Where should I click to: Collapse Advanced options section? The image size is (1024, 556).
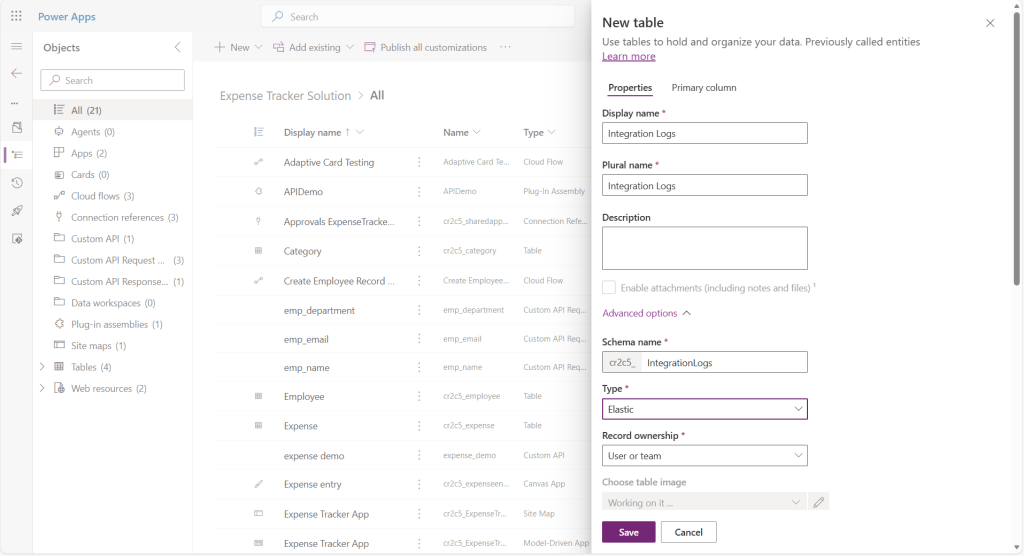tap(647, 313)
